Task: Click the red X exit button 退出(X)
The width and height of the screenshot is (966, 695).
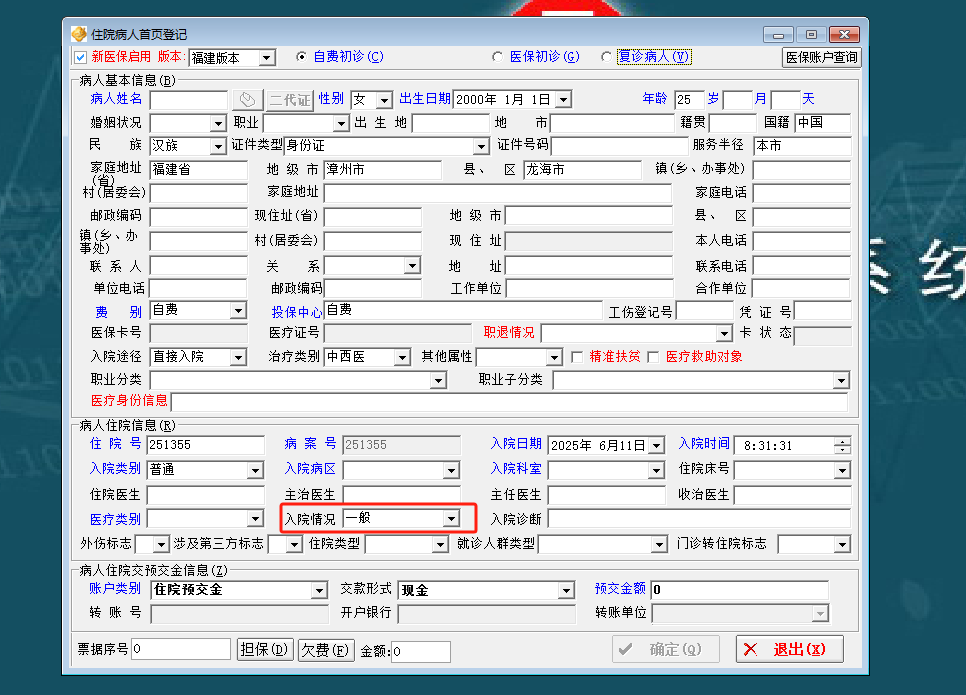Action: tap(790, 649)
